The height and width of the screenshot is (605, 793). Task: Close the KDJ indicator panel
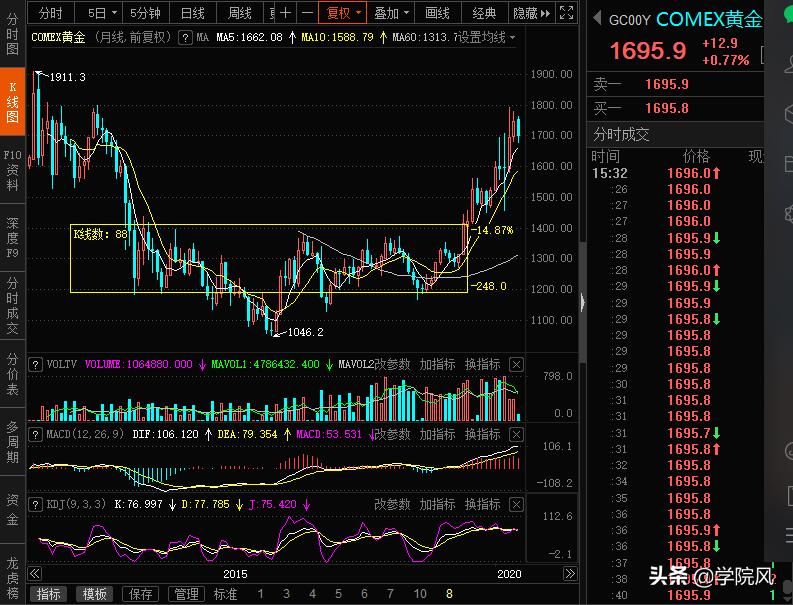click(x=516, y=504)
